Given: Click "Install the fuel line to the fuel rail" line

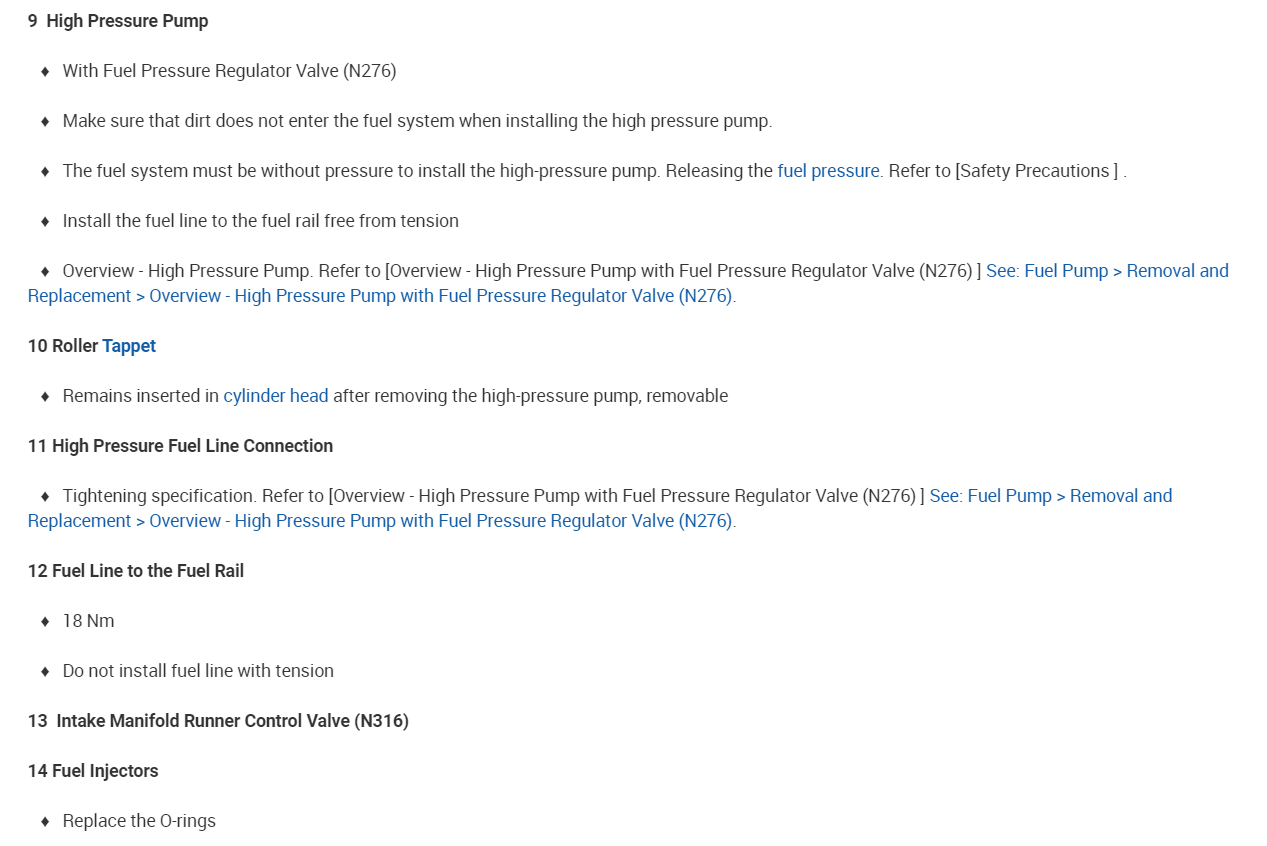Looking at the screenshot, I should (260, 221).
